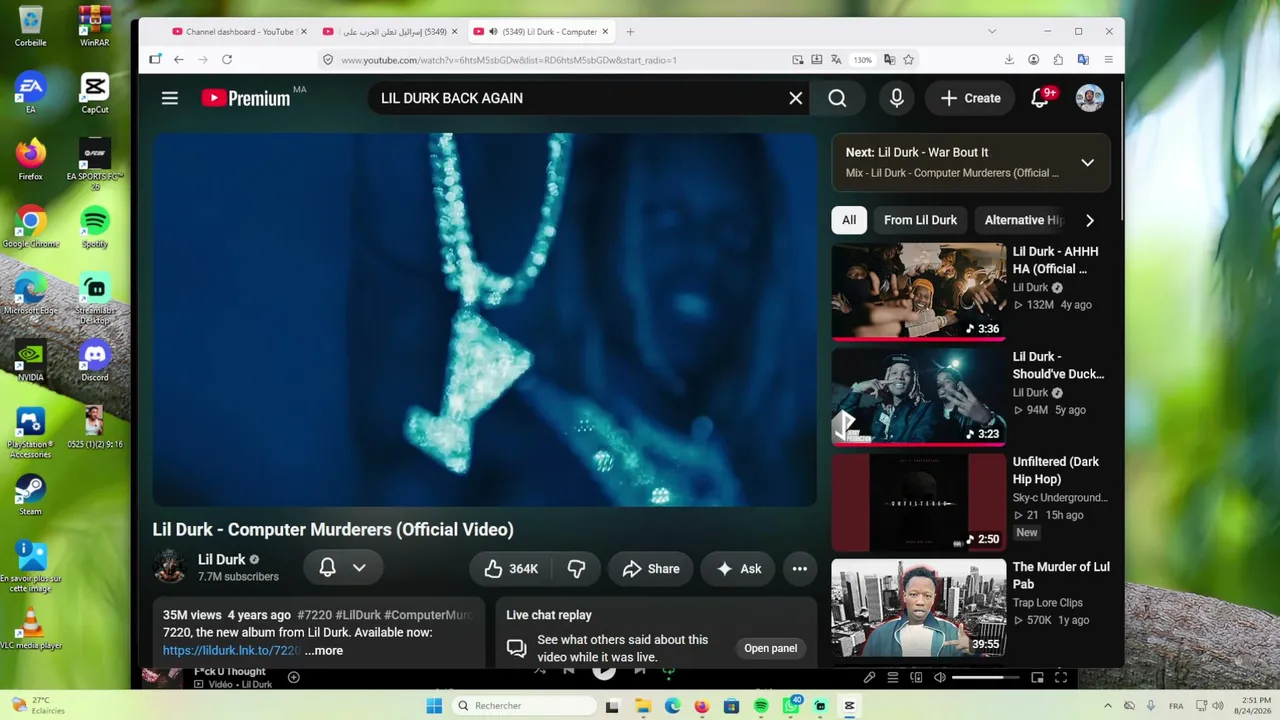Open the Create dropdown
This screenshot has height=720, width=1280.
[970, 98]
